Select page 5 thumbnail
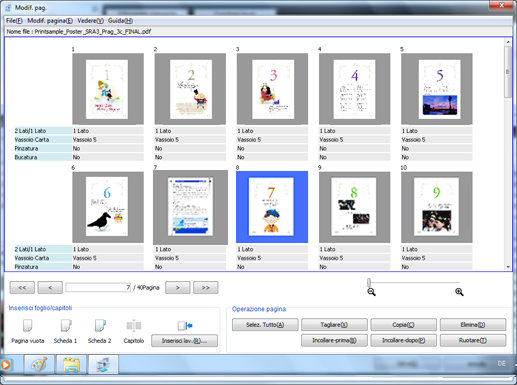The image size is (517, 385). click(x=437, y=89)
